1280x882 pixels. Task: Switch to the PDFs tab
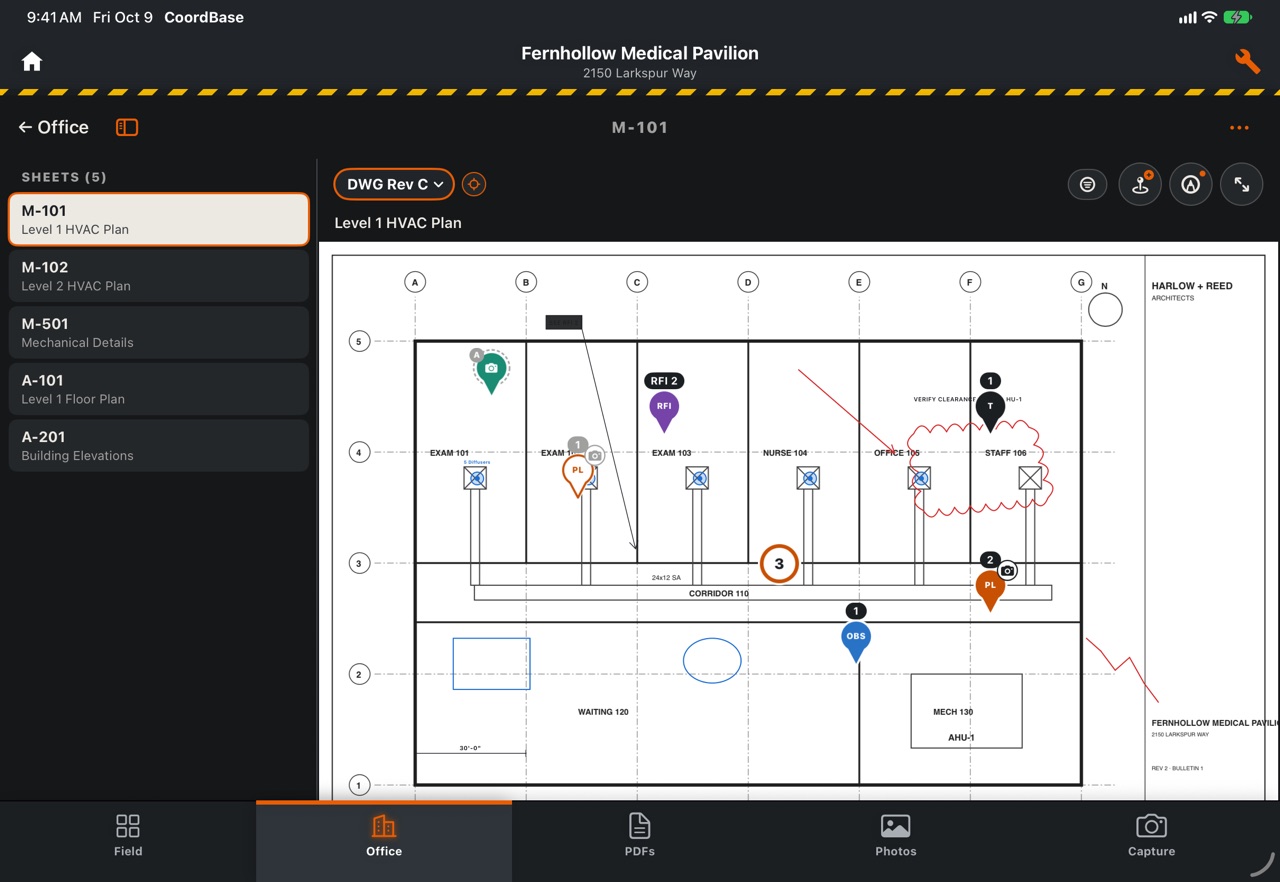[x=640, y=836]
